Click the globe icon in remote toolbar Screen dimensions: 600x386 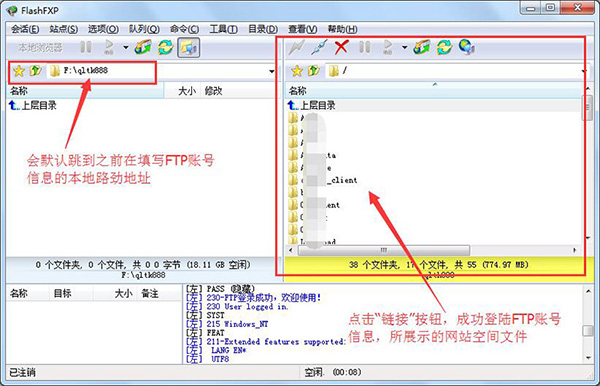tap(466, 47)
